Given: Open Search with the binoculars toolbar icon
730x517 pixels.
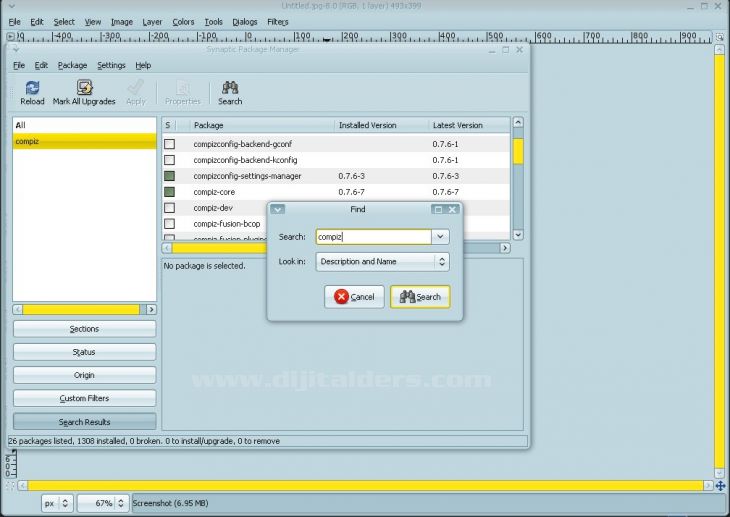Looking at the screenshot, I should tap(230, 88).
